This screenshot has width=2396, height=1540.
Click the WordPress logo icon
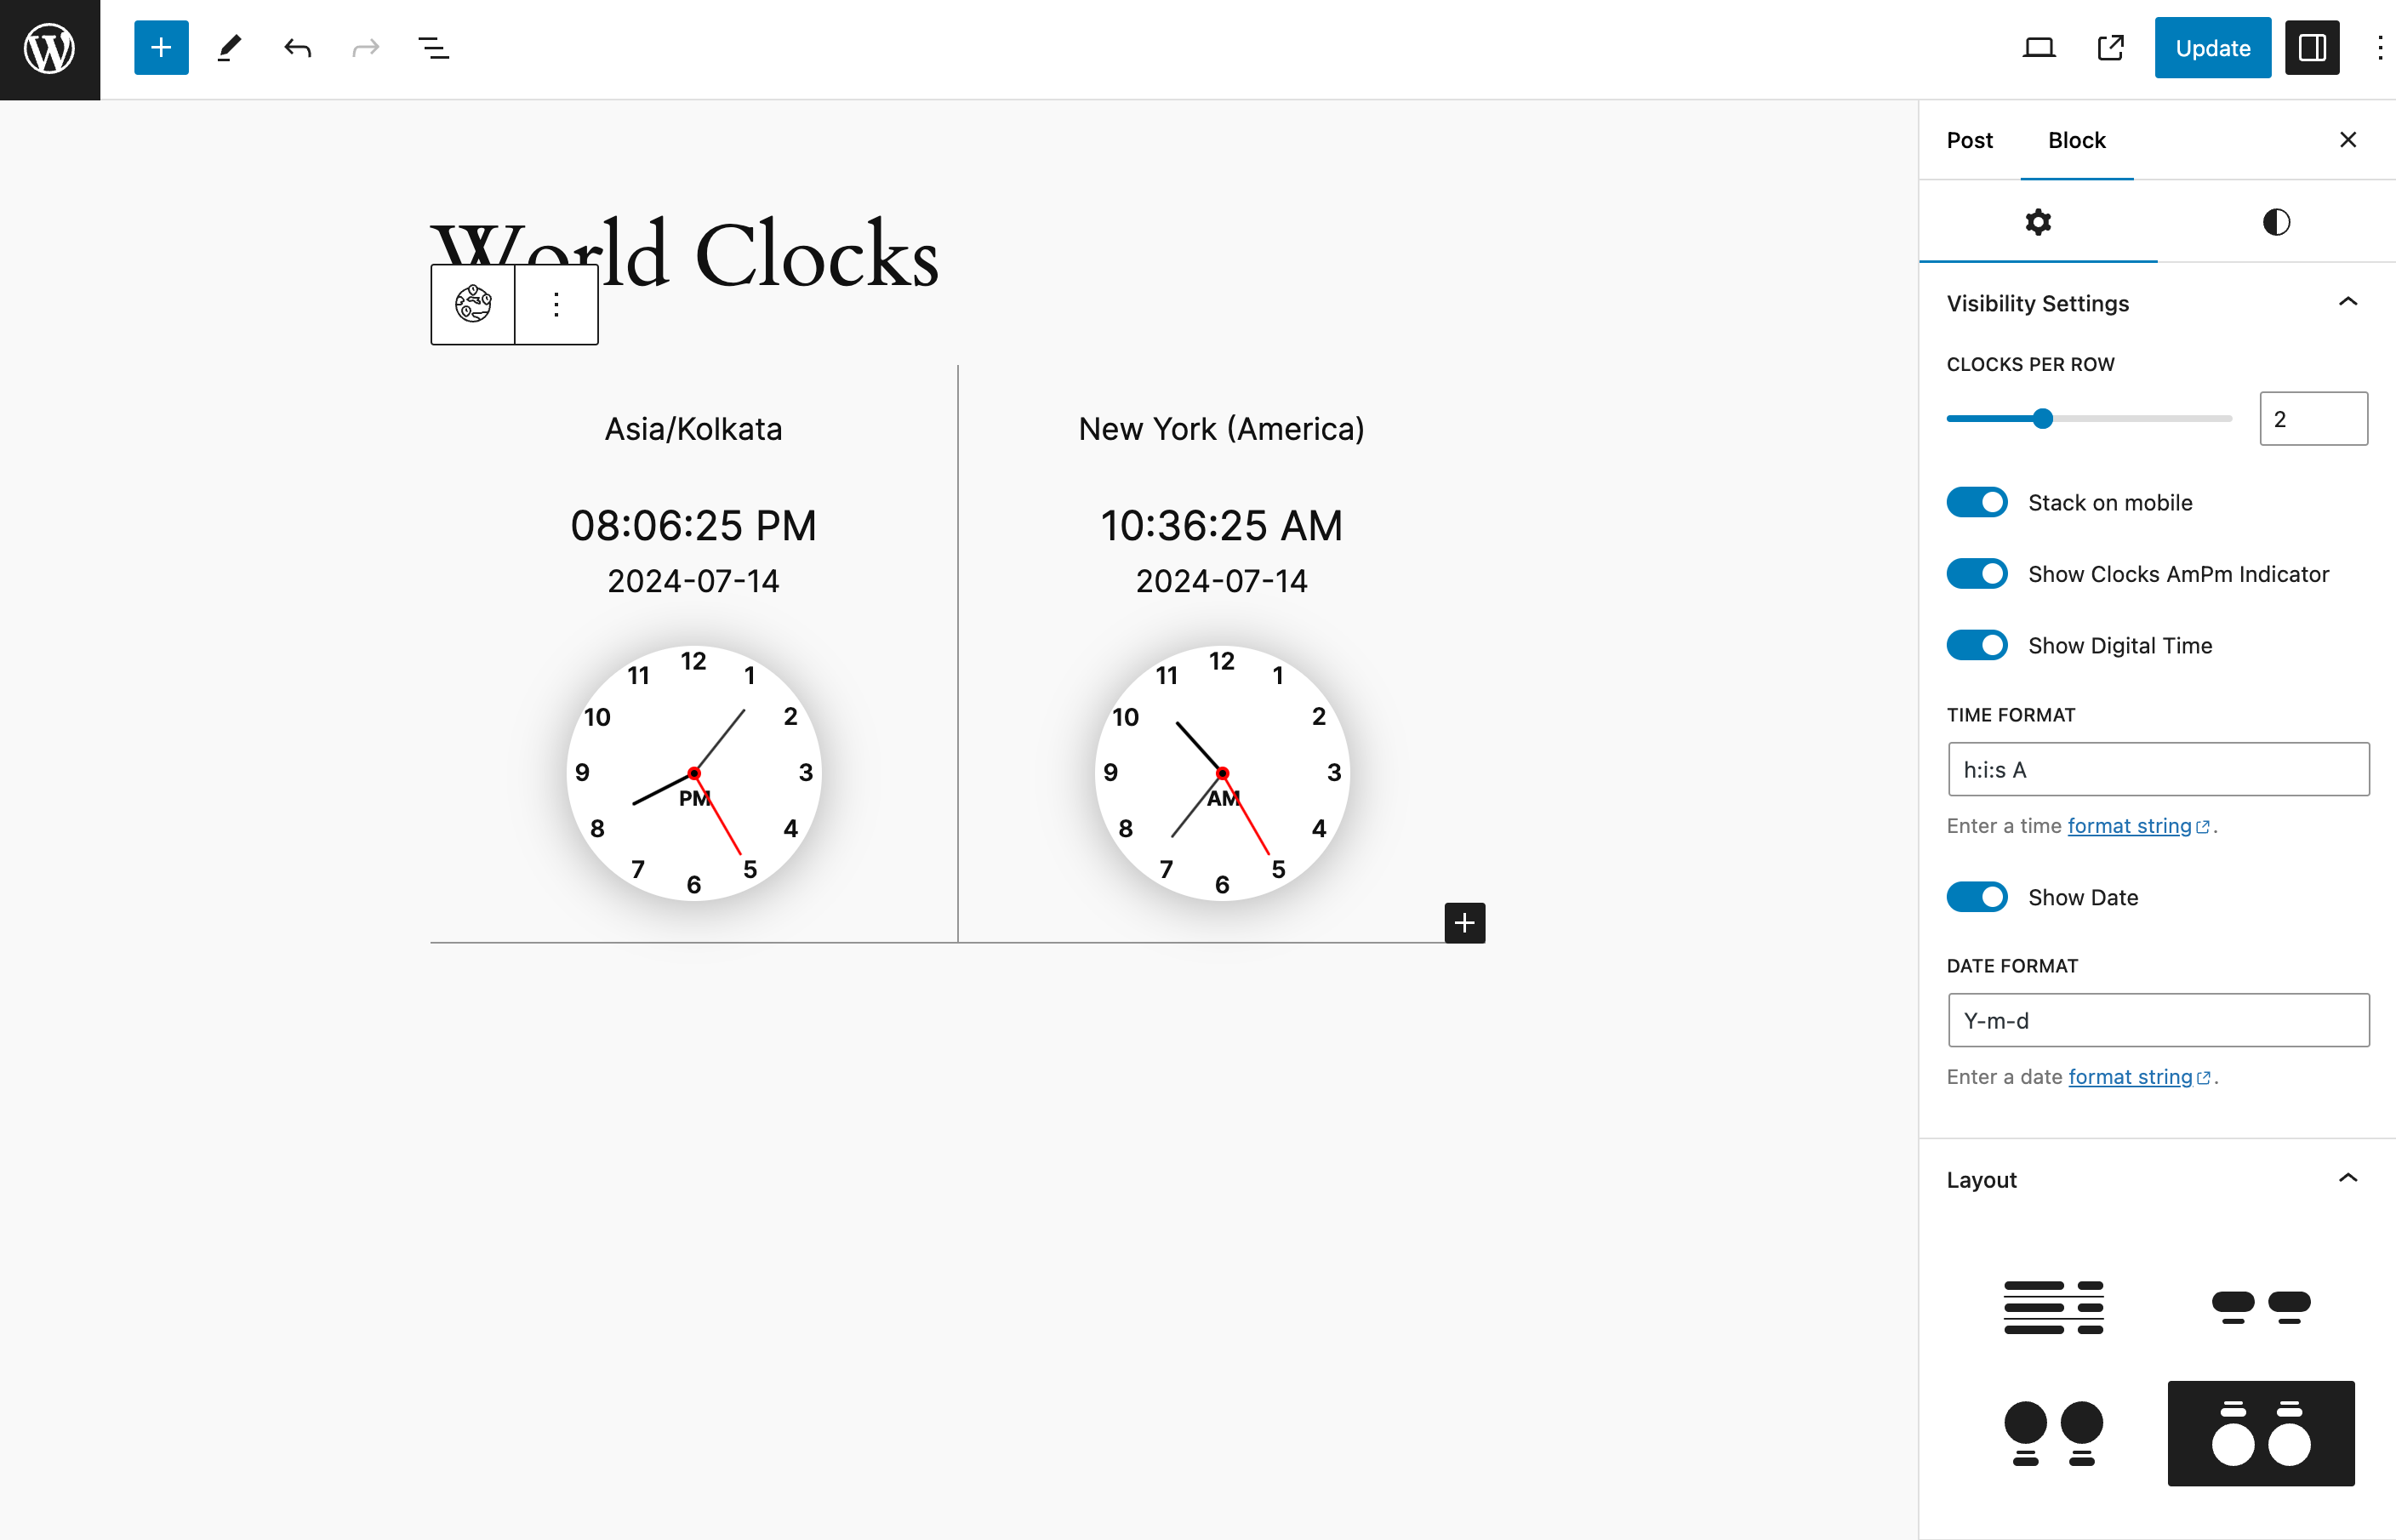48,47
